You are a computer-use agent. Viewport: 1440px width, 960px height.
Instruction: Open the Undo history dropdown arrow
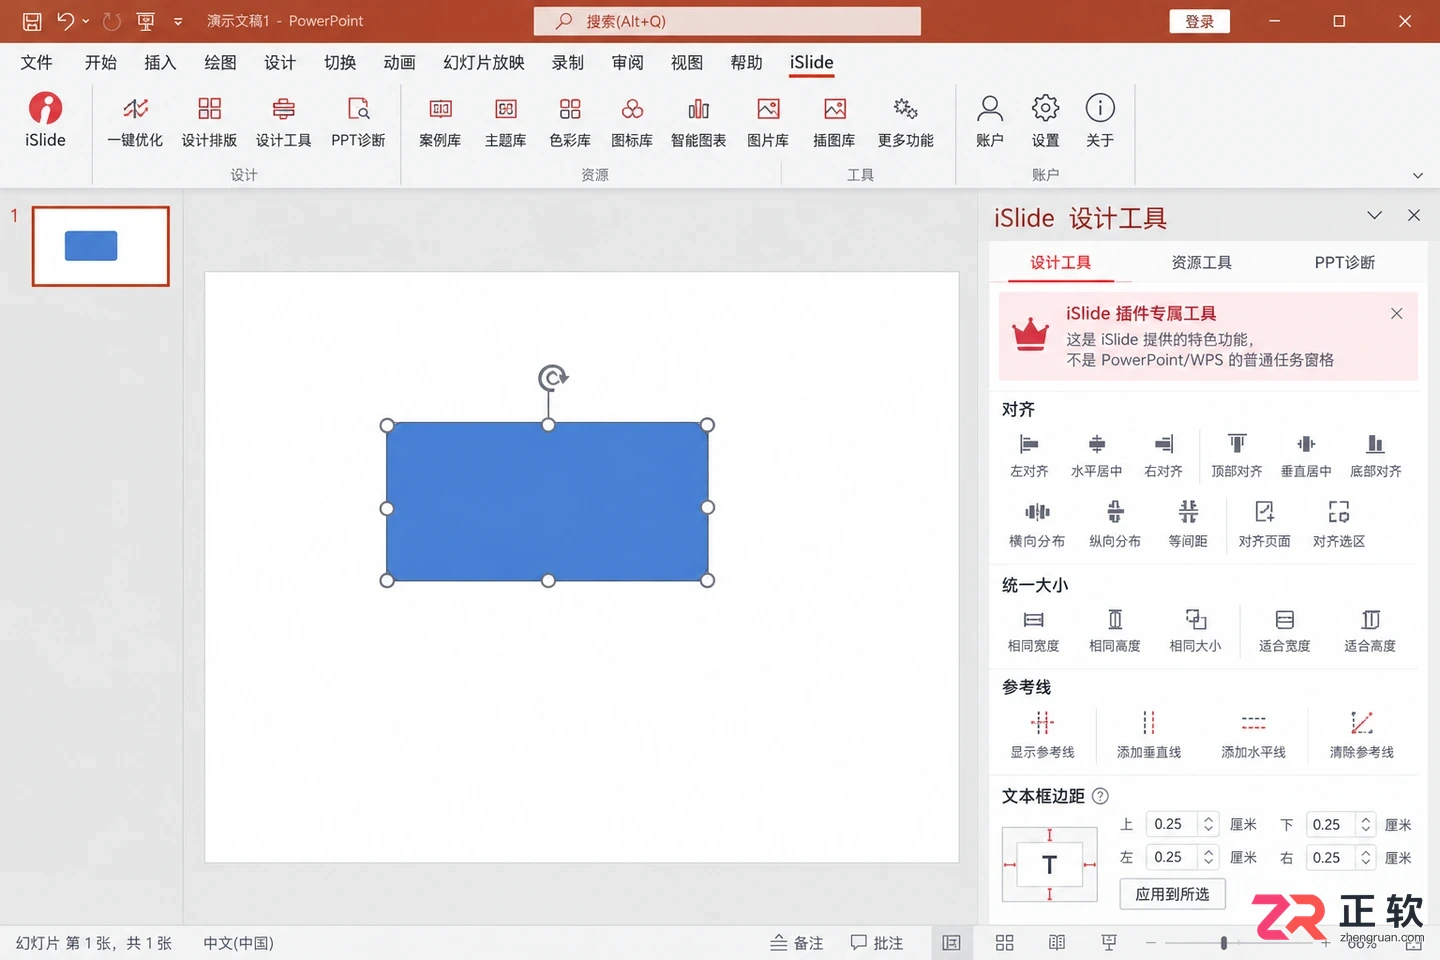click(86, 21)
